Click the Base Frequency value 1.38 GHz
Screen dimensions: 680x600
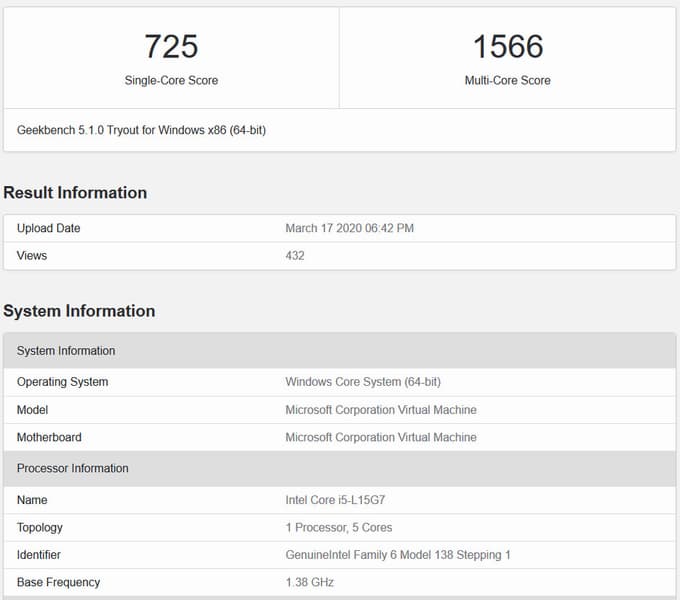(310, 582)
